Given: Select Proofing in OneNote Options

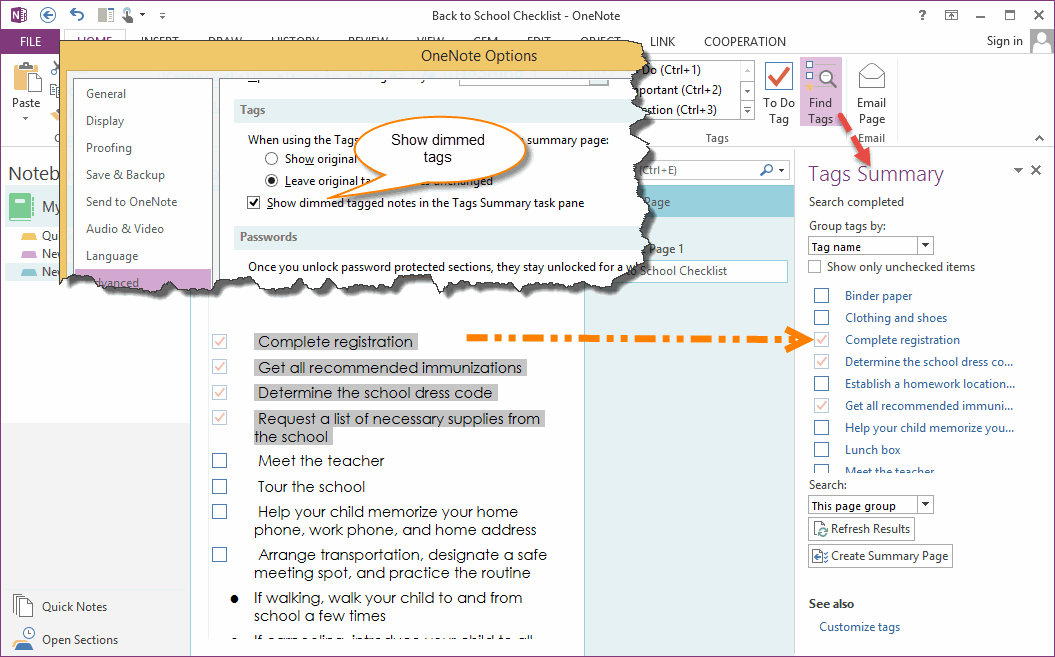Looking at the screenshot, I should tap(108, 147).
